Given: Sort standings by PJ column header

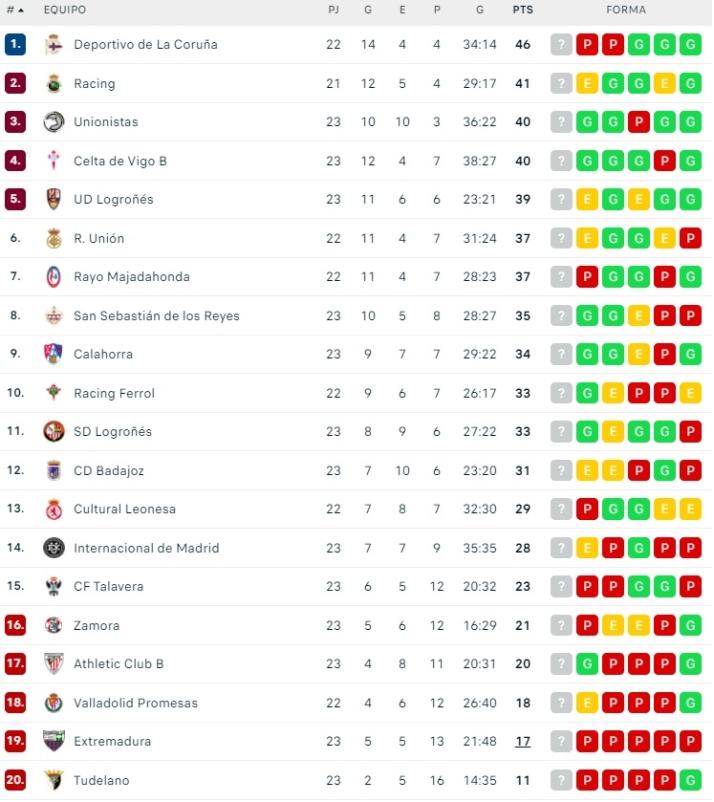Looking at the screenshot, I should tap(333, 10).
